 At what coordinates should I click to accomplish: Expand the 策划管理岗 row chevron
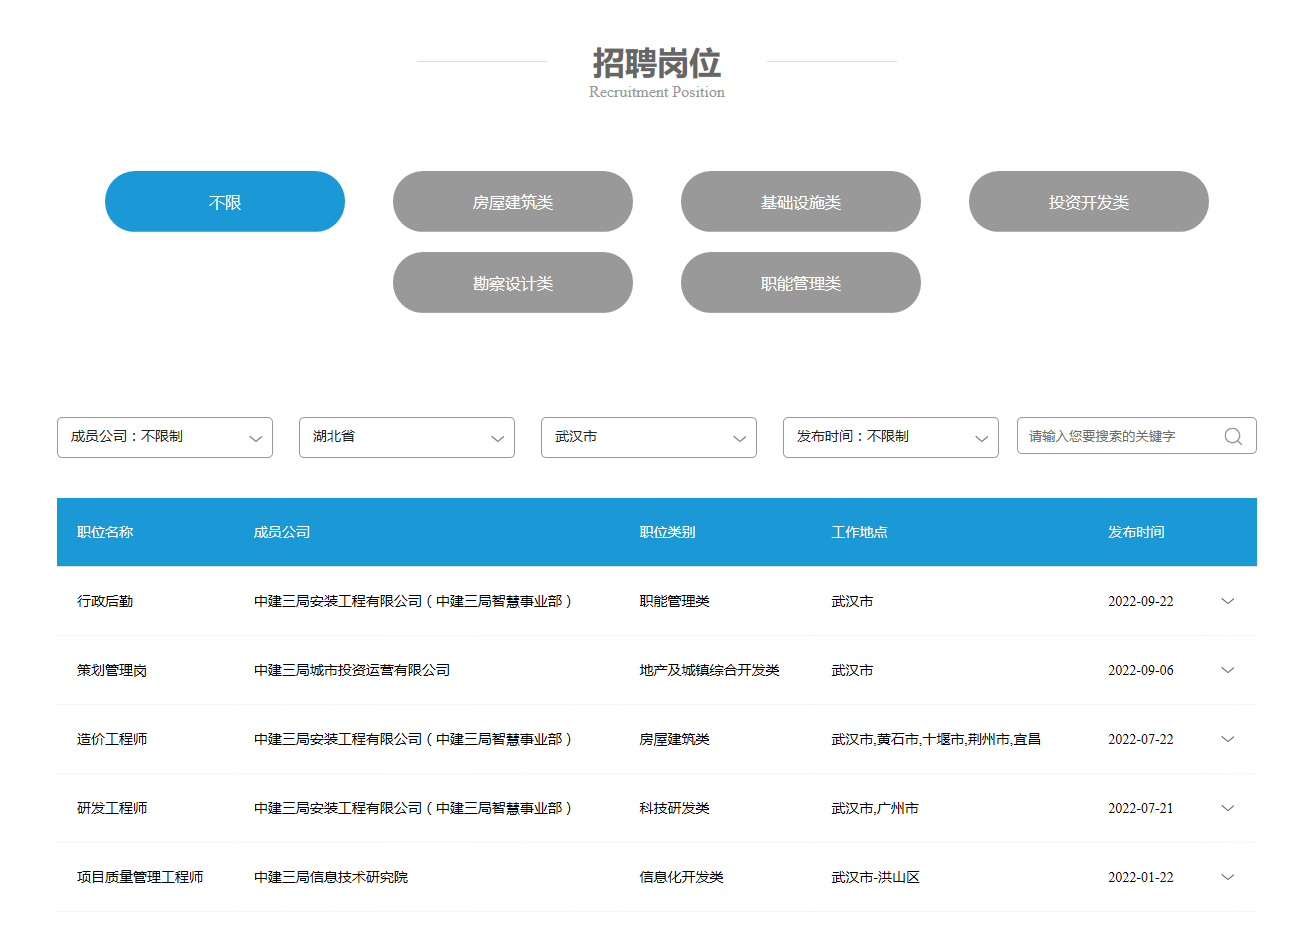click(x=1228, y=670)
